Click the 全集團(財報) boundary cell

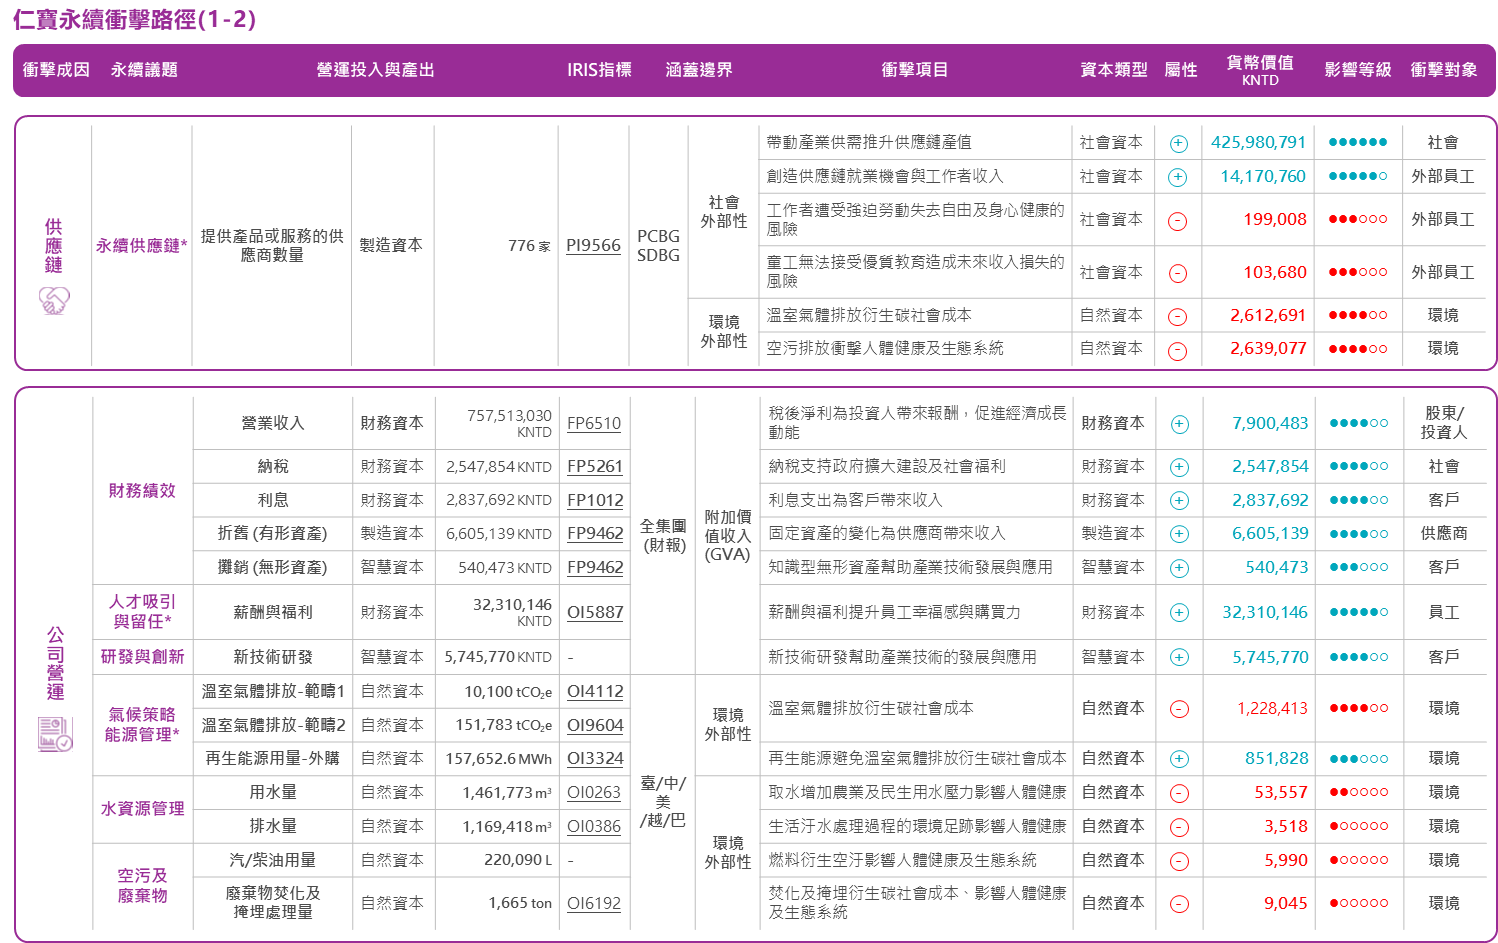663,535
